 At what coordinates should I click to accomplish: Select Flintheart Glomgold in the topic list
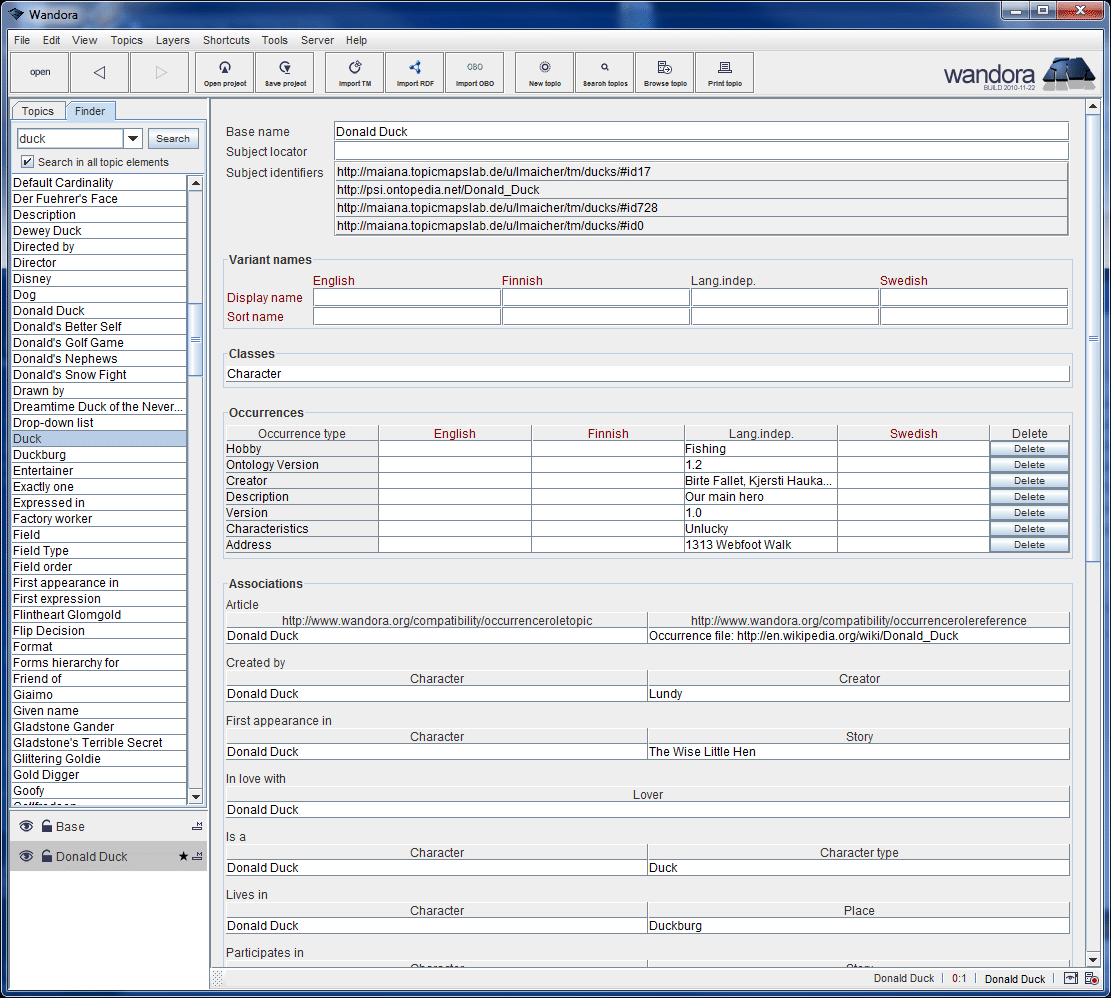(99, 614)
